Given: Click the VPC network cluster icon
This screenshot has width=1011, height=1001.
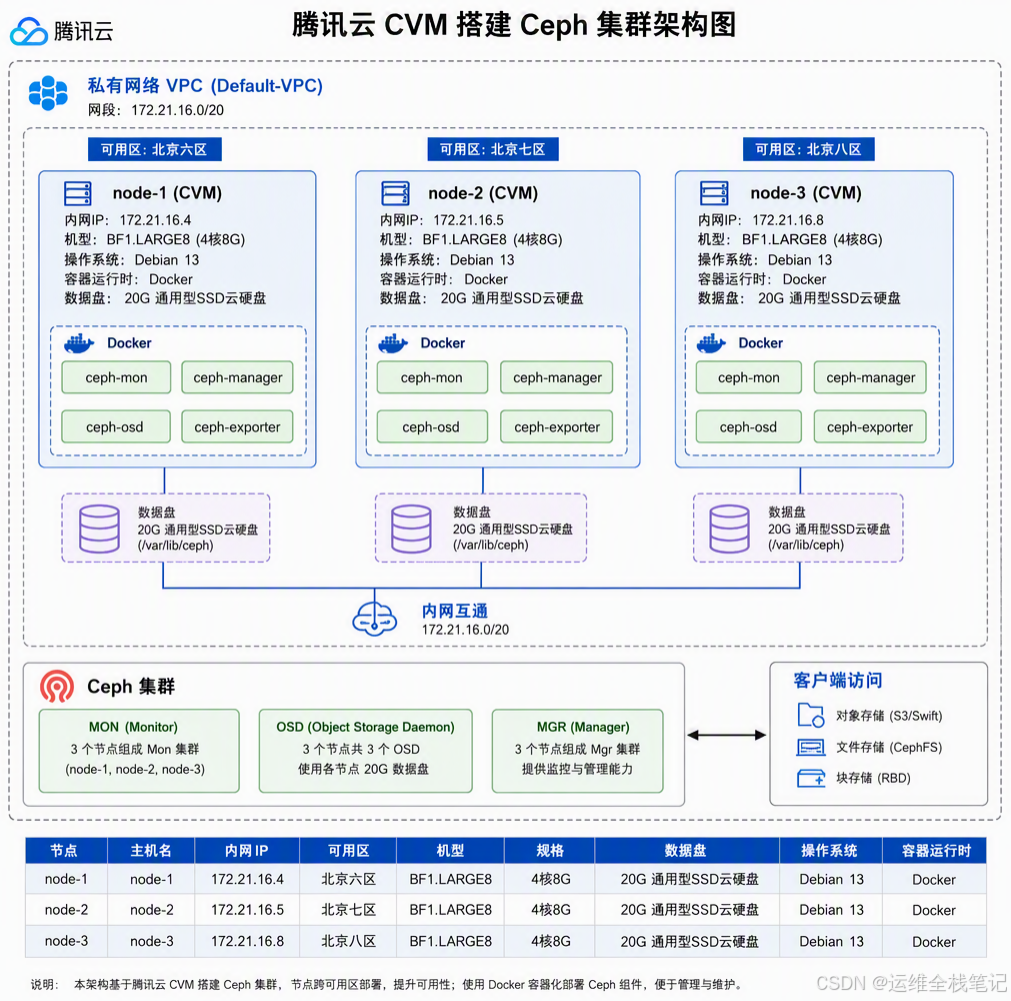Looking at the screenshot, I should [48, 93].
